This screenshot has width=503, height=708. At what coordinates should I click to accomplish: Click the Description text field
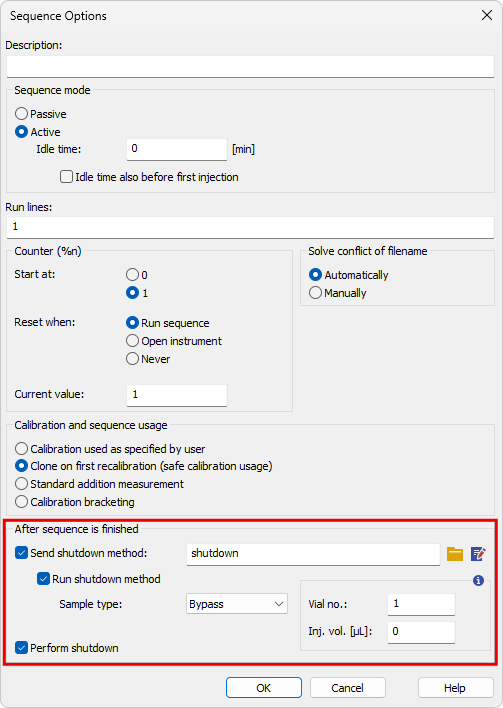(251, 67)
